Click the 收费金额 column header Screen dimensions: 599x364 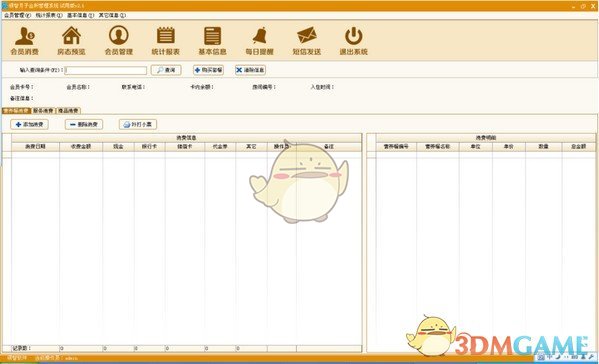(x=81, y=146)
